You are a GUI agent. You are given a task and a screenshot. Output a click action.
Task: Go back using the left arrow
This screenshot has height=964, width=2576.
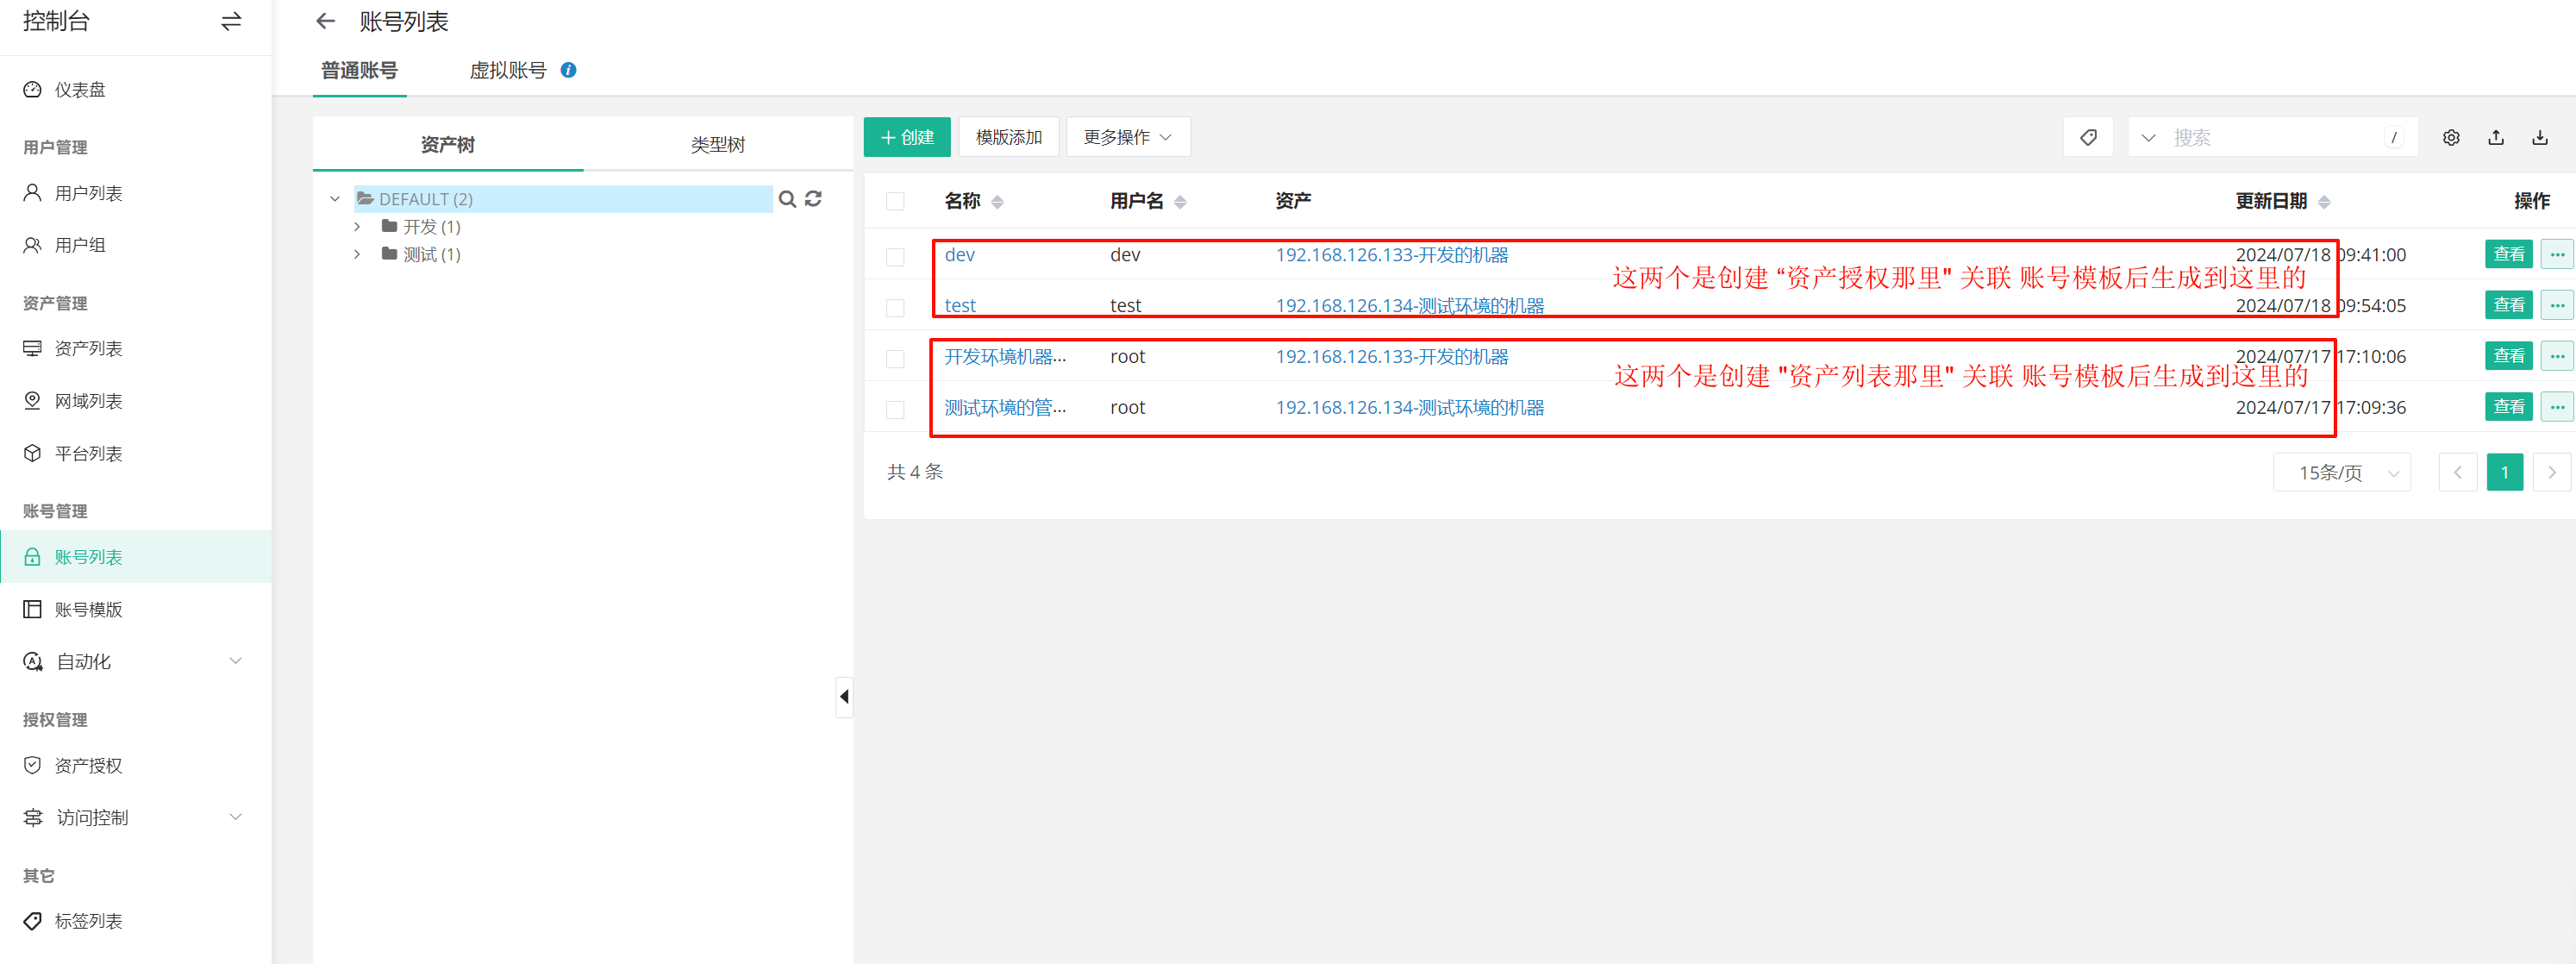point(325,21)
